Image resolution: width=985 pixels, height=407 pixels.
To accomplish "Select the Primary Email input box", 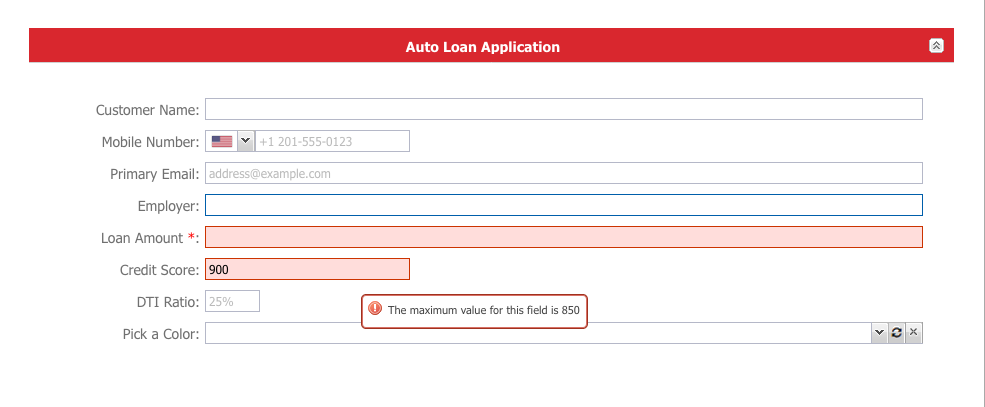I will pyautogui.click(x=563, y=173).
